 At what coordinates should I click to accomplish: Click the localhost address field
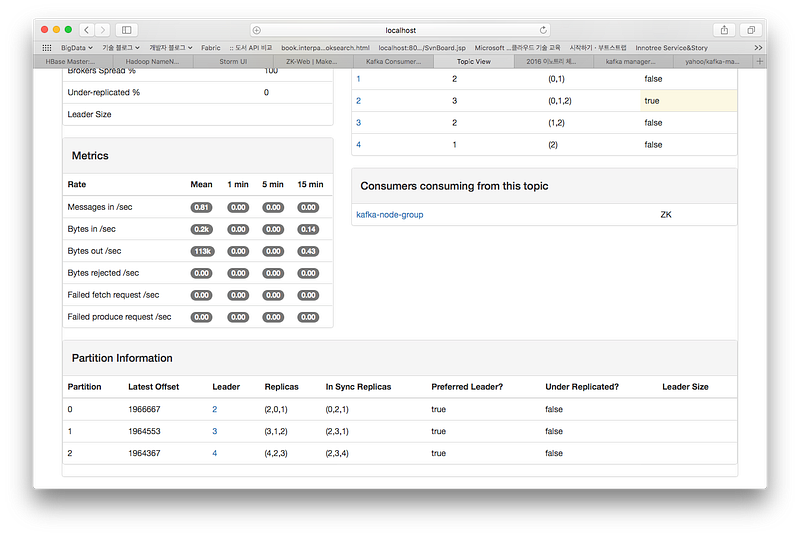[400, 30]
